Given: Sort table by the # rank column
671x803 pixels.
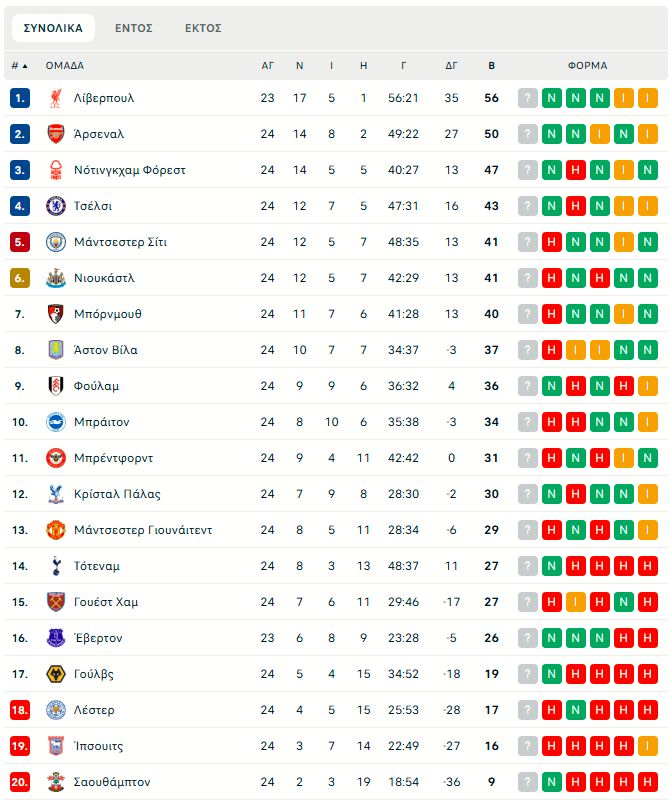Looking at the screenshot, I should [19, 66].
